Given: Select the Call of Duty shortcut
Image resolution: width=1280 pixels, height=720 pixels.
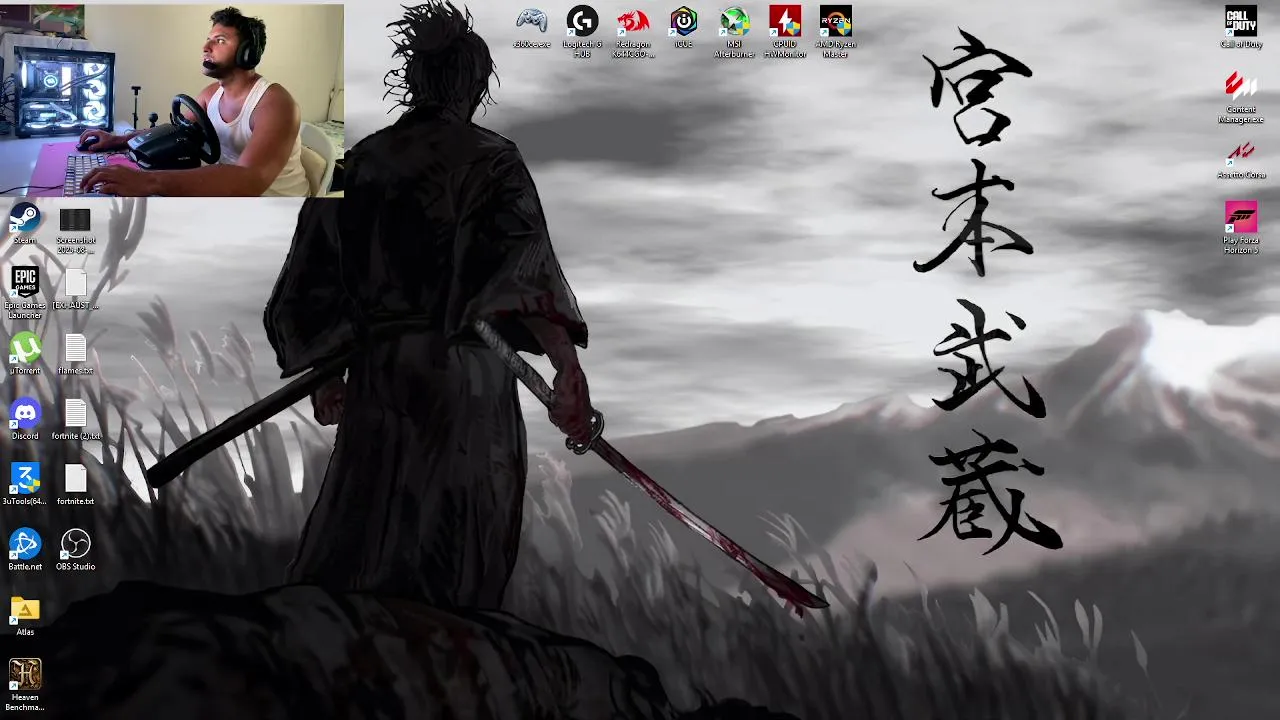Looking at the screenshot, I should pyautogui.click(x=1241, y=27).
